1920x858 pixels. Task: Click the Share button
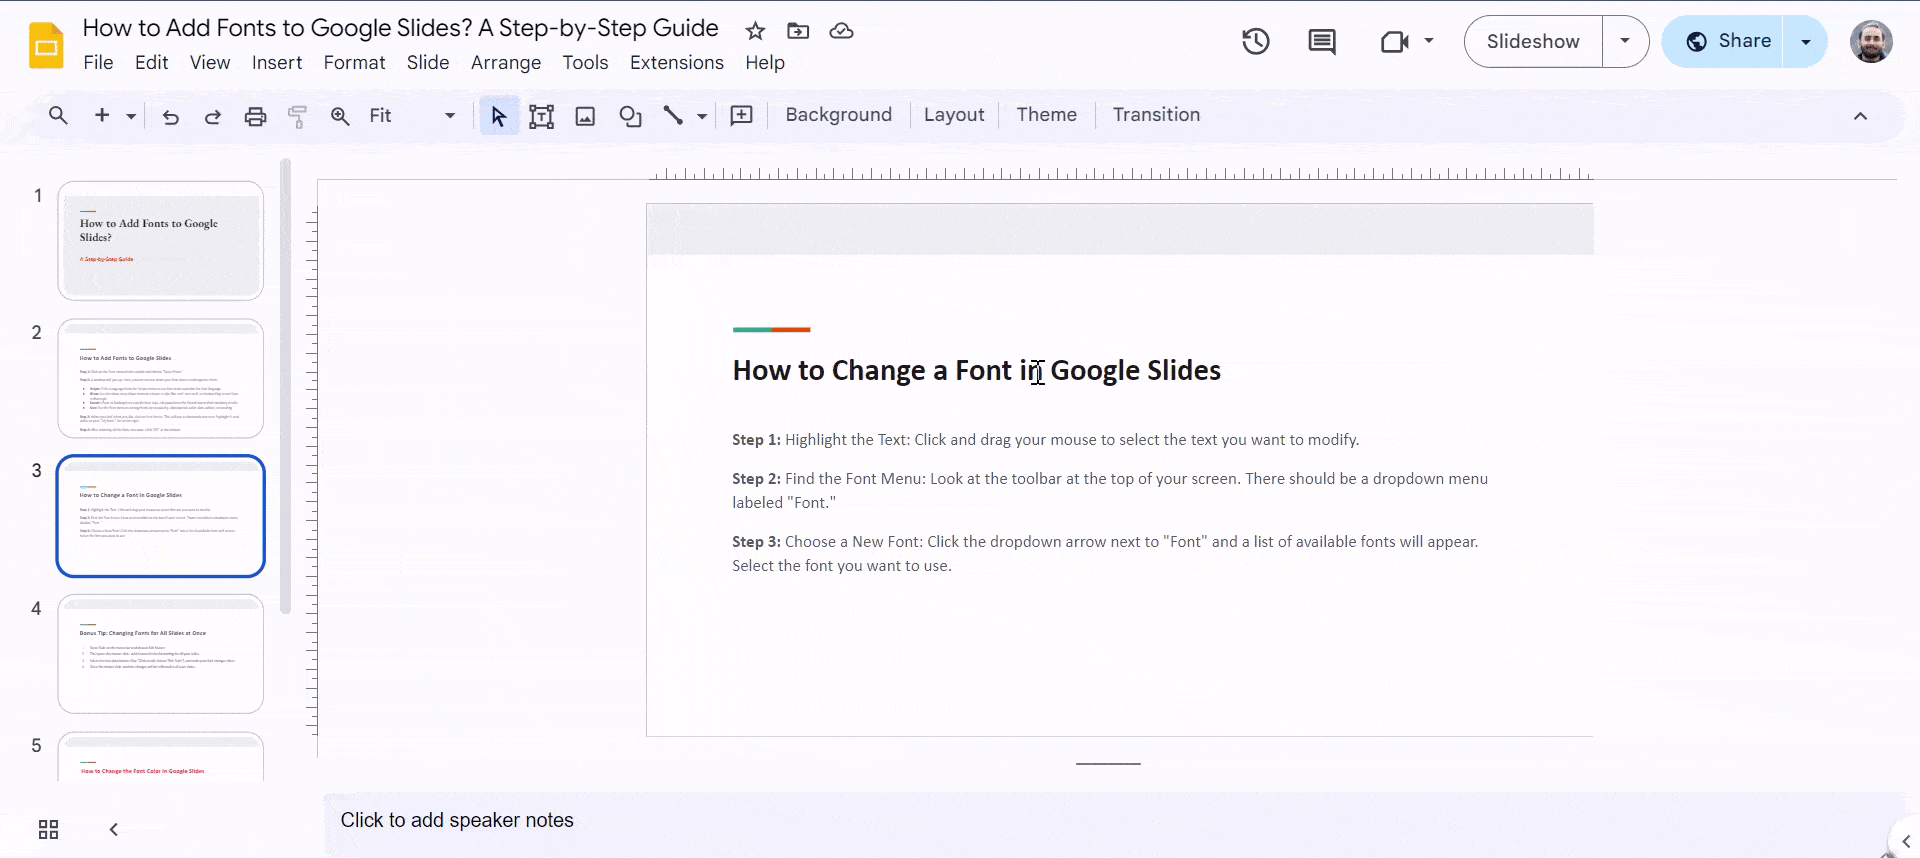(x=1729, y=41)
